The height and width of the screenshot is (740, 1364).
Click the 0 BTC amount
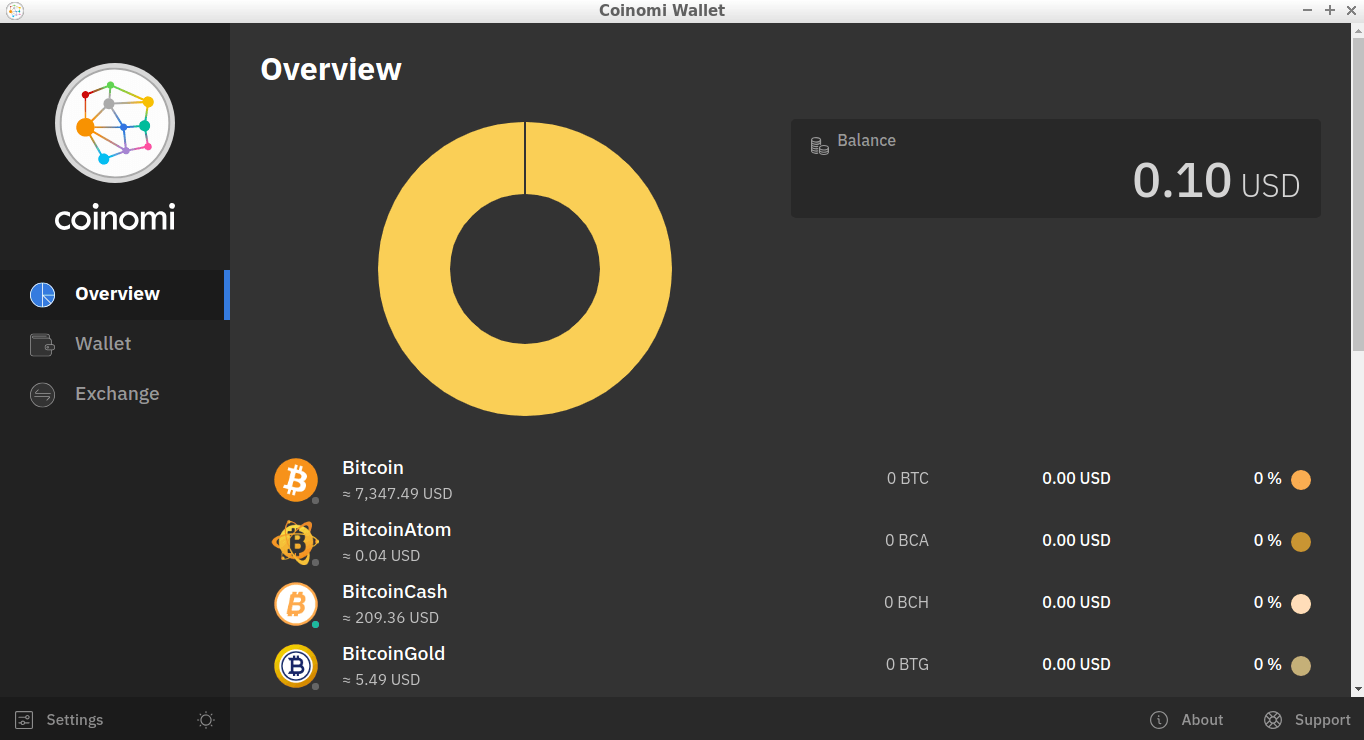click(x=908, y=479)
